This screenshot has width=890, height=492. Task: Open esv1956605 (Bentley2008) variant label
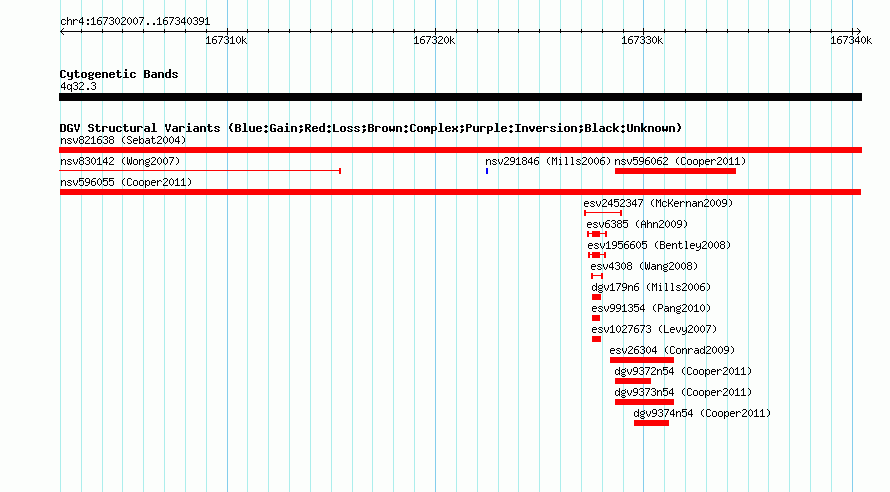pos(659,245)
